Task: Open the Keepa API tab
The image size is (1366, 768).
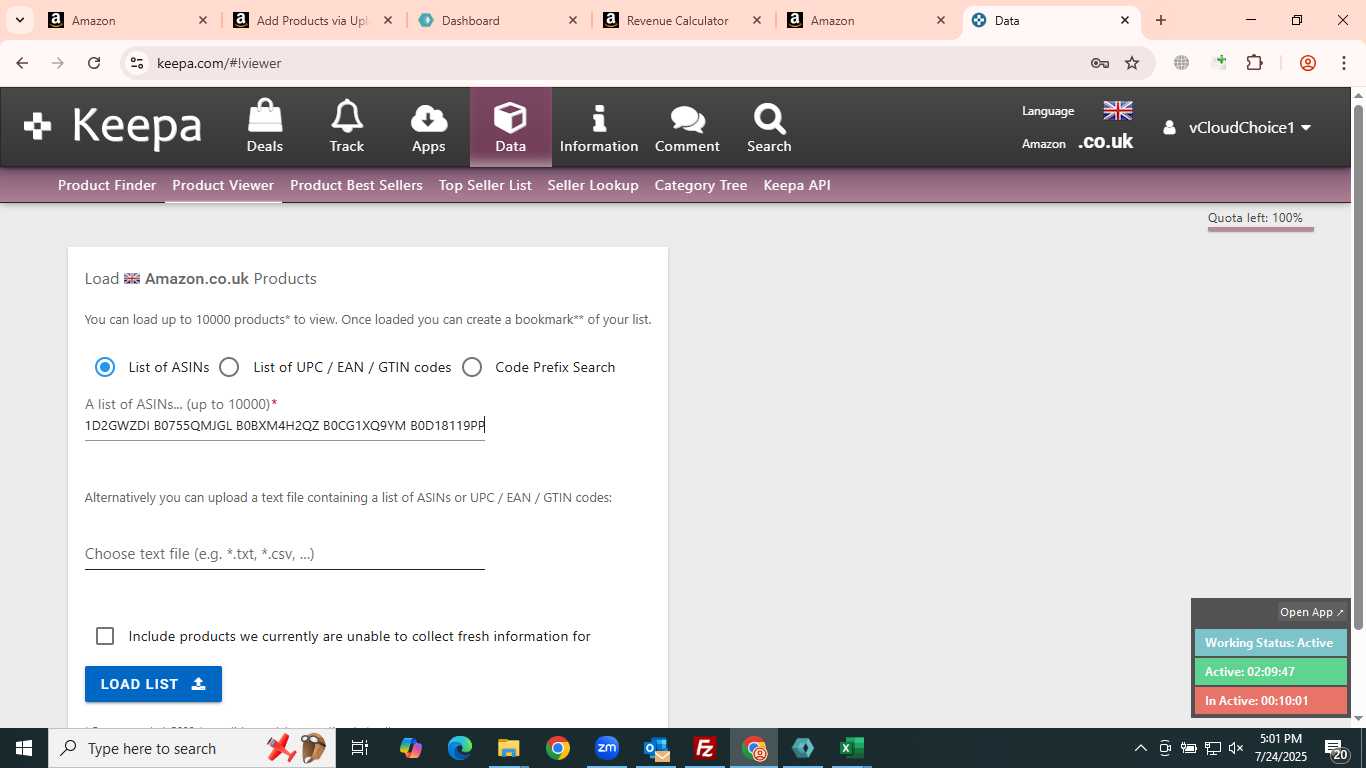Action: click(797, 185)
